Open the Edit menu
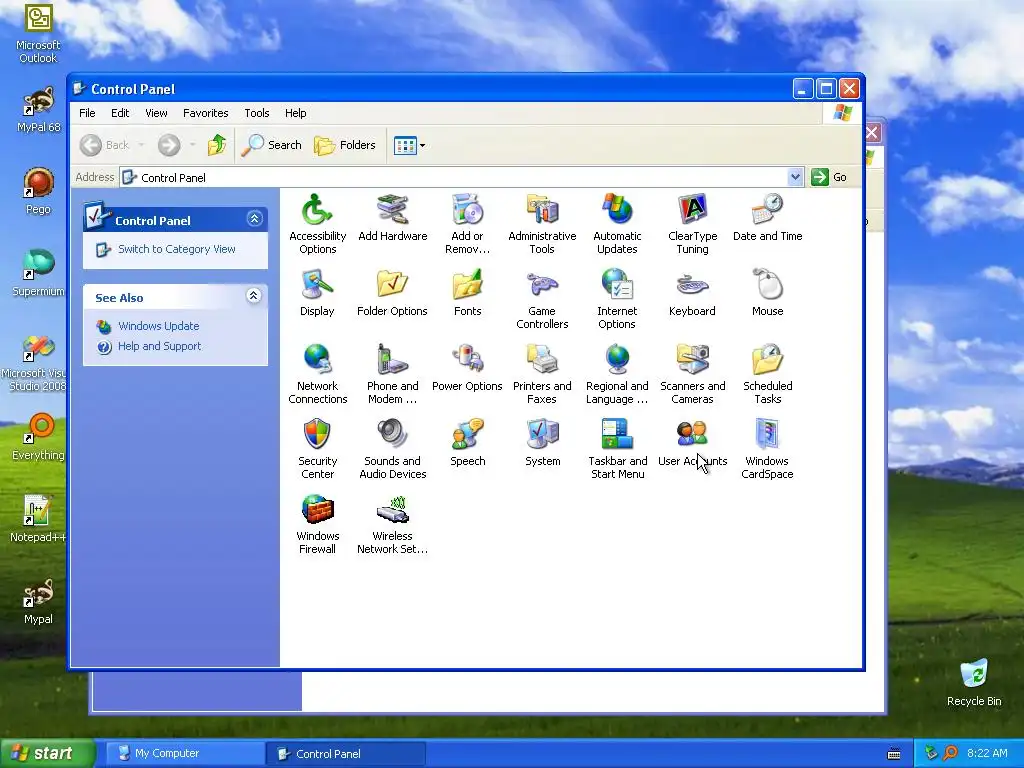The width and height of the screenshot is (1024, 768). 120,113
